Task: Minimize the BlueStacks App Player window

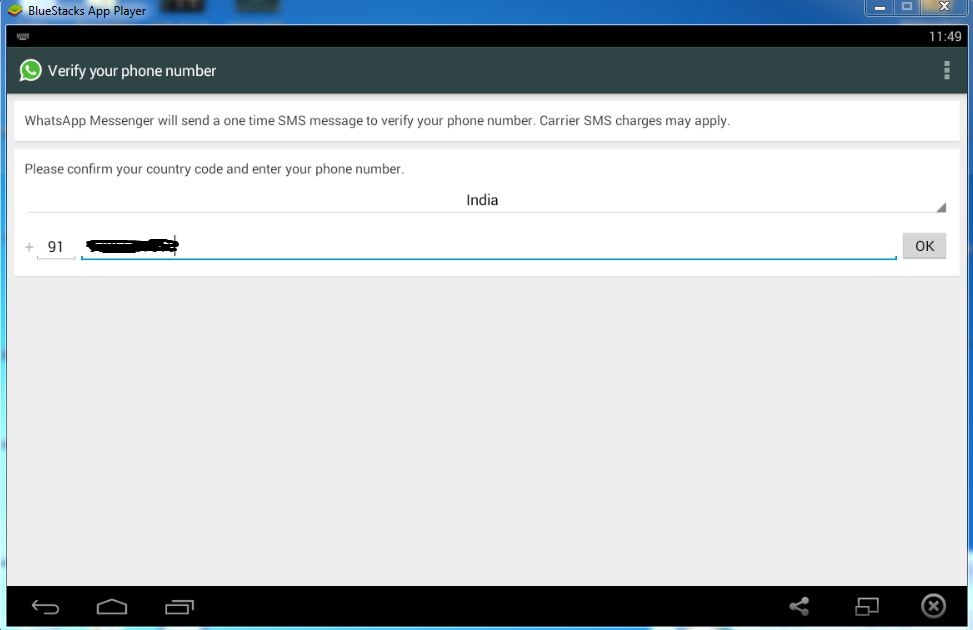Action: point(879,7)
